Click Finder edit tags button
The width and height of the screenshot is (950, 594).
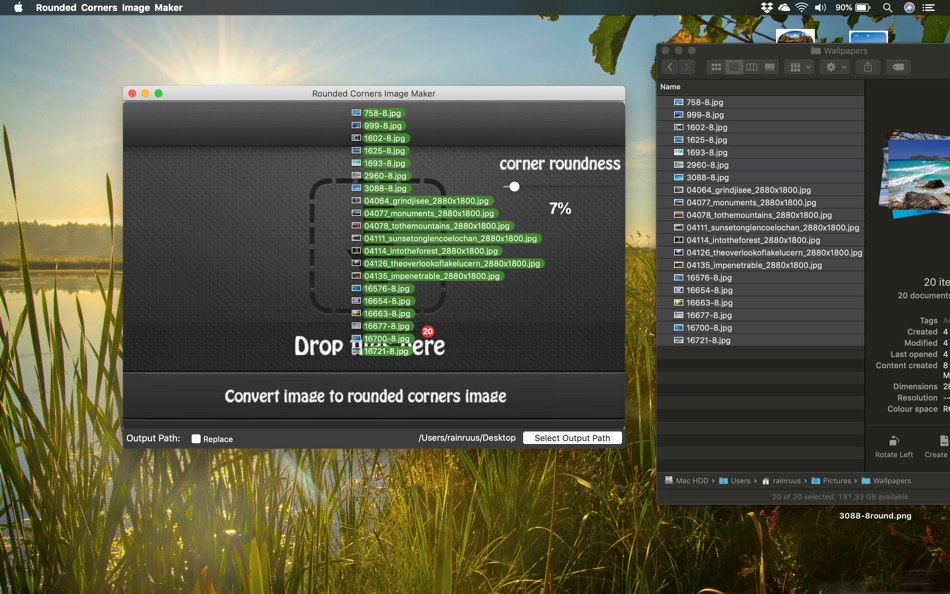coord(899,67)
